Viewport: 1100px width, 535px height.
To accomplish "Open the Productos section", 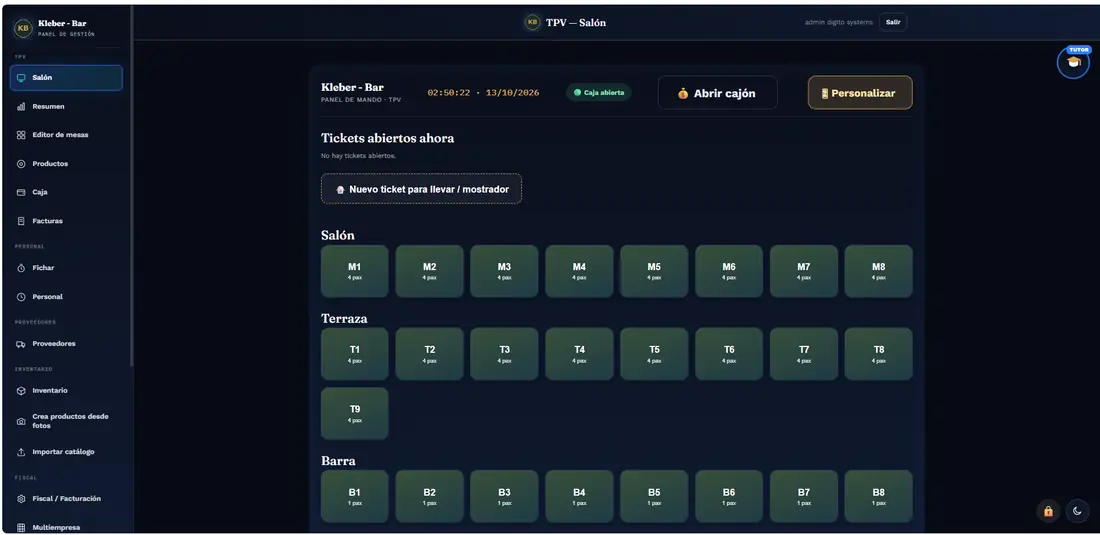I will tap(67, 163).
